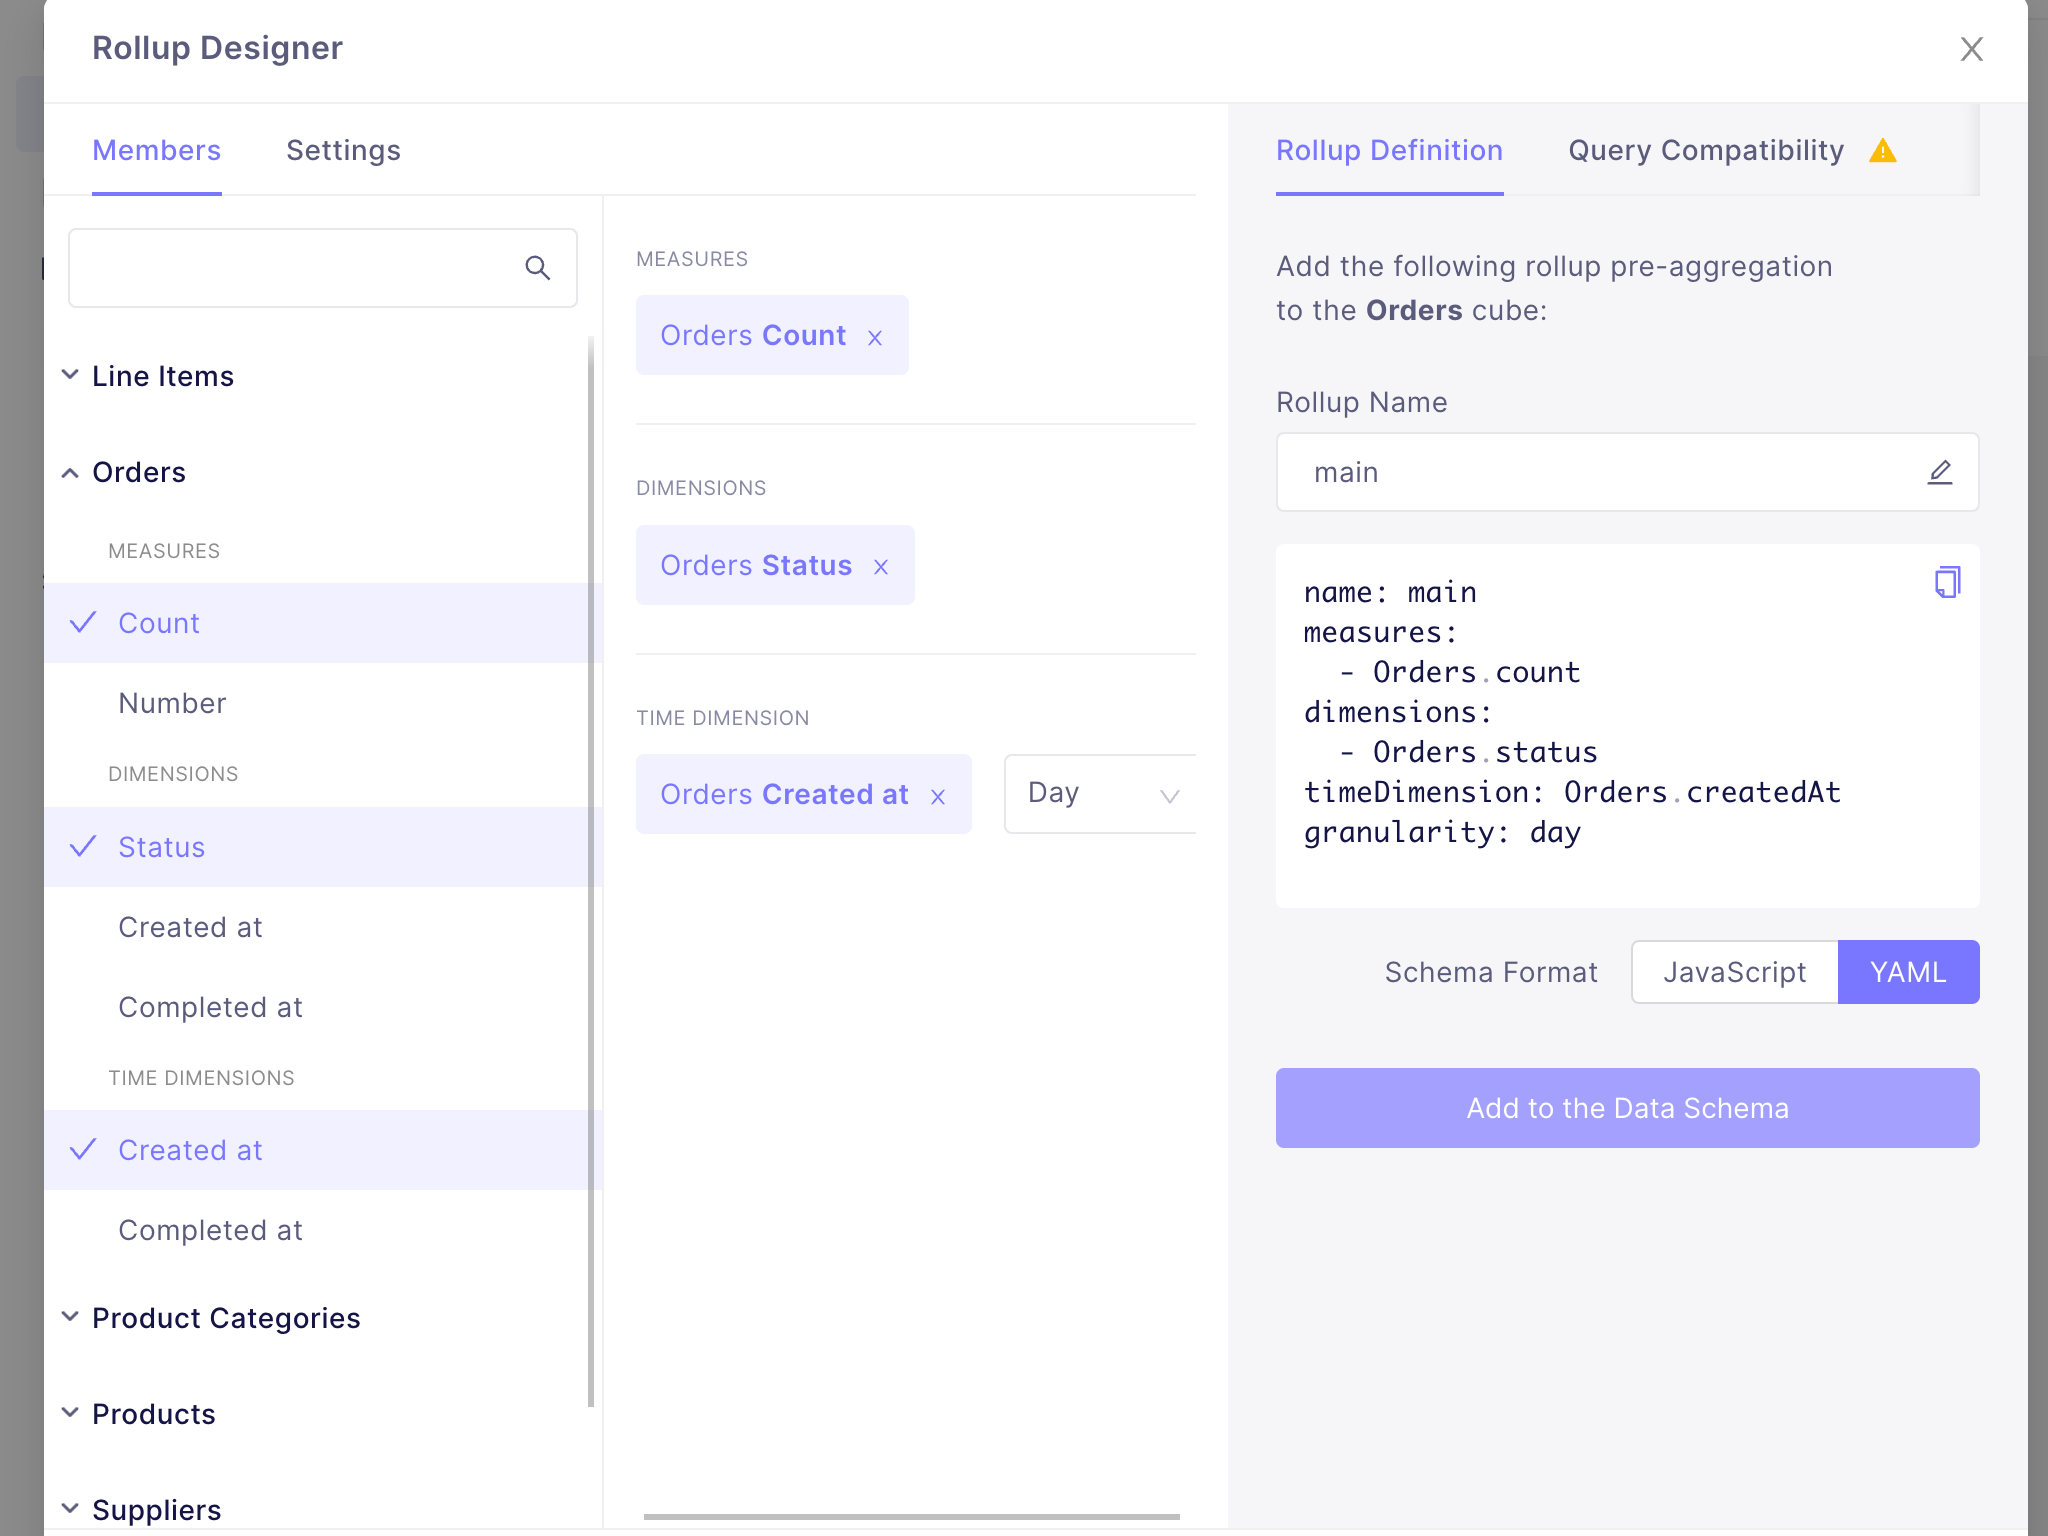Click the members list vertical scrollbar
This screenshot has width=2048, height=1536.
tap(591, 872)
